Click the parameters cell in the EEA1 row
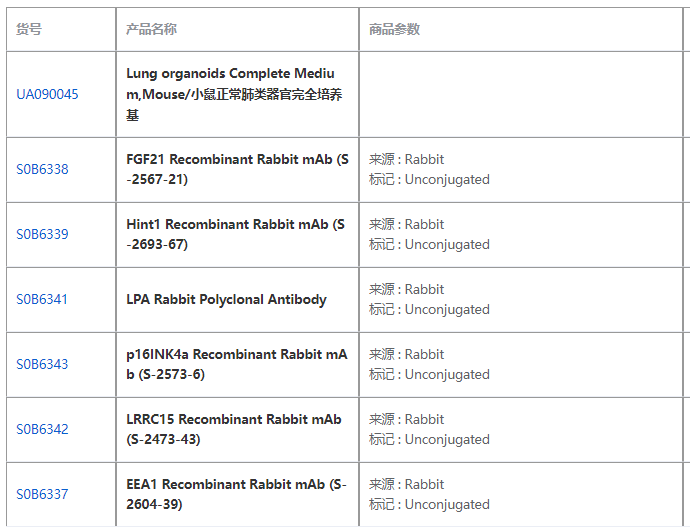The width and height of the screenshot is (690, 531). point(429,495)
